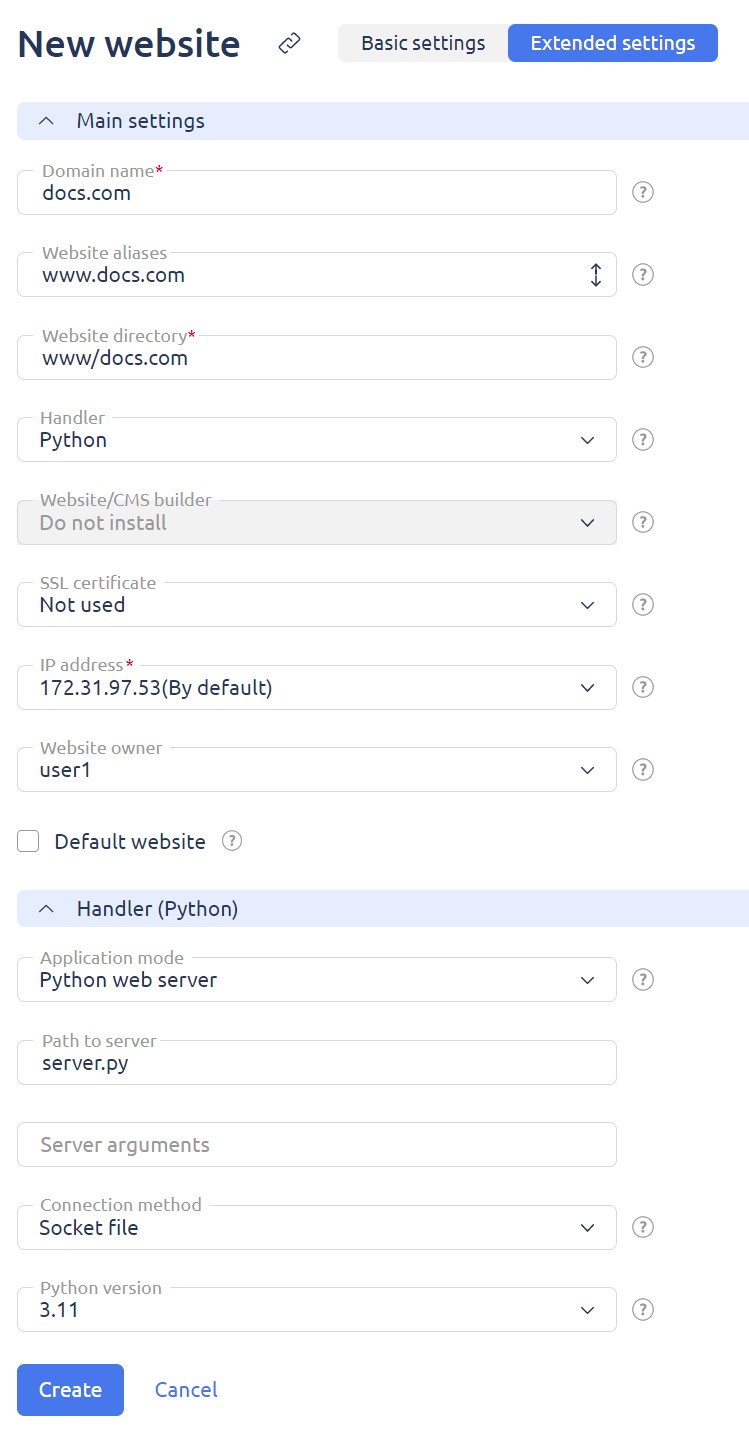
Task: Open help for Website directory field
Action: point(644,357)
